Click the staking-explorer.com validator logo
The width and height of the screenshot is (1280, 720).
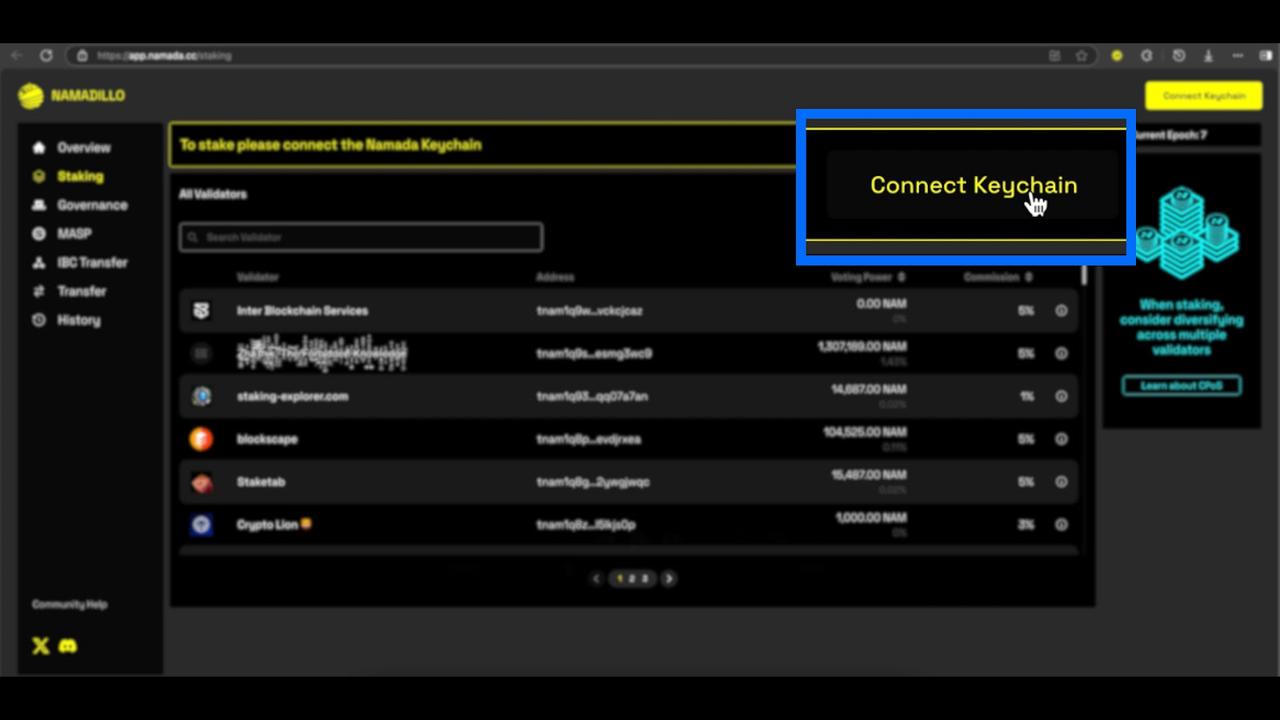[201, 396]
